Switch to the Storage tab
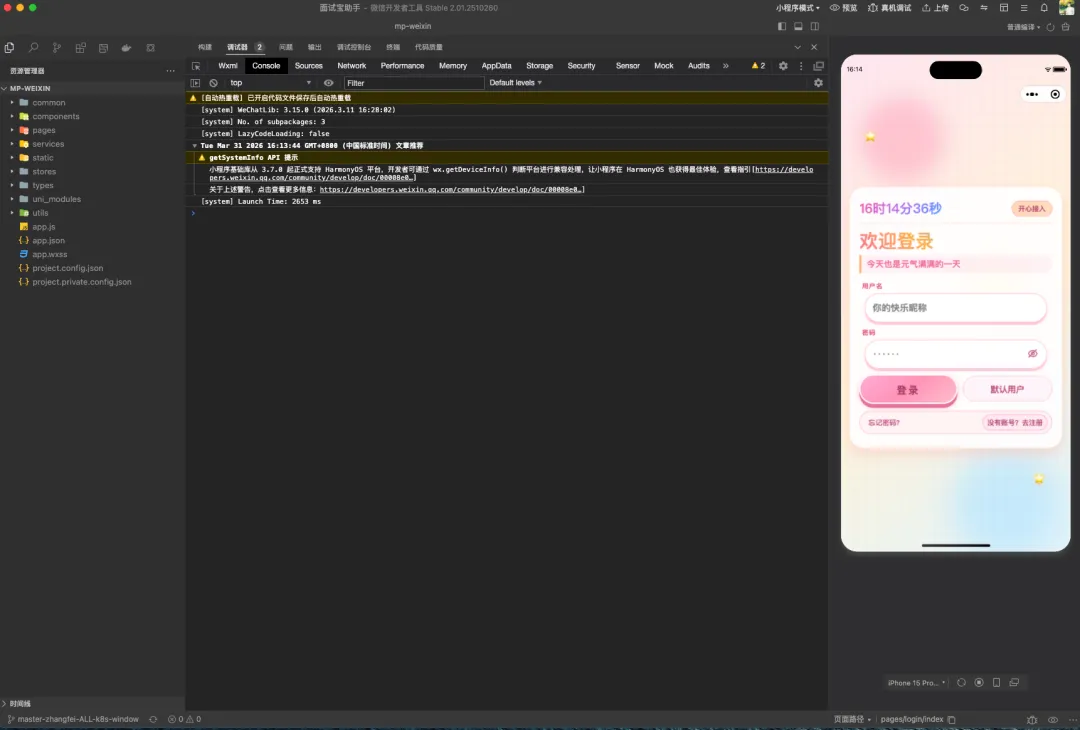The height and width of the screenshot is (730, 1080). coord(539,66)
